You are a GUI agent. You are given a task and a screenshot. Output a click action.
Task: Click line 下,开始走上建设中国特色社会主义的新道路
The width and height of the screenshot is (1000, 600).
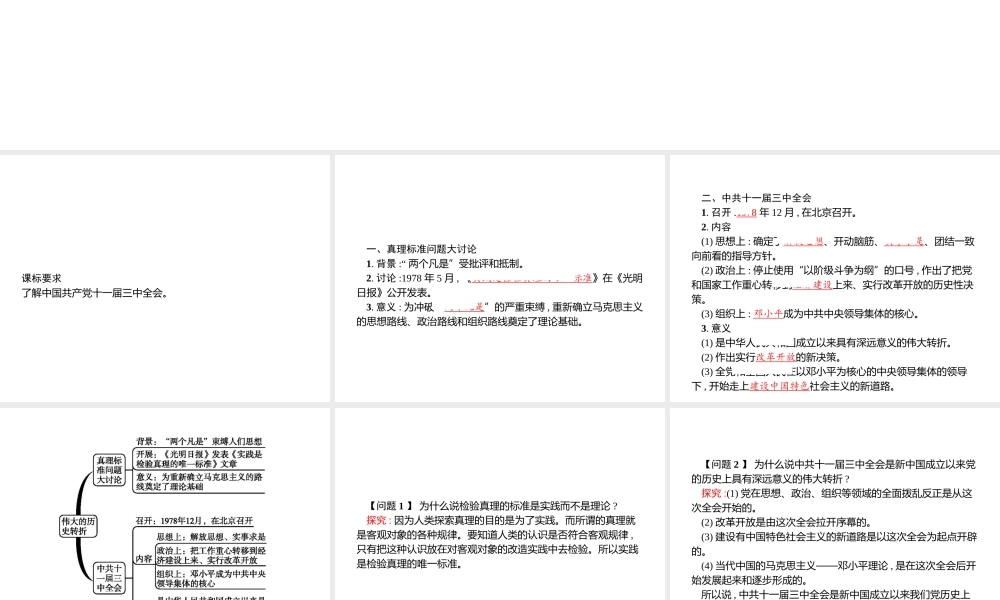(793, 386)
